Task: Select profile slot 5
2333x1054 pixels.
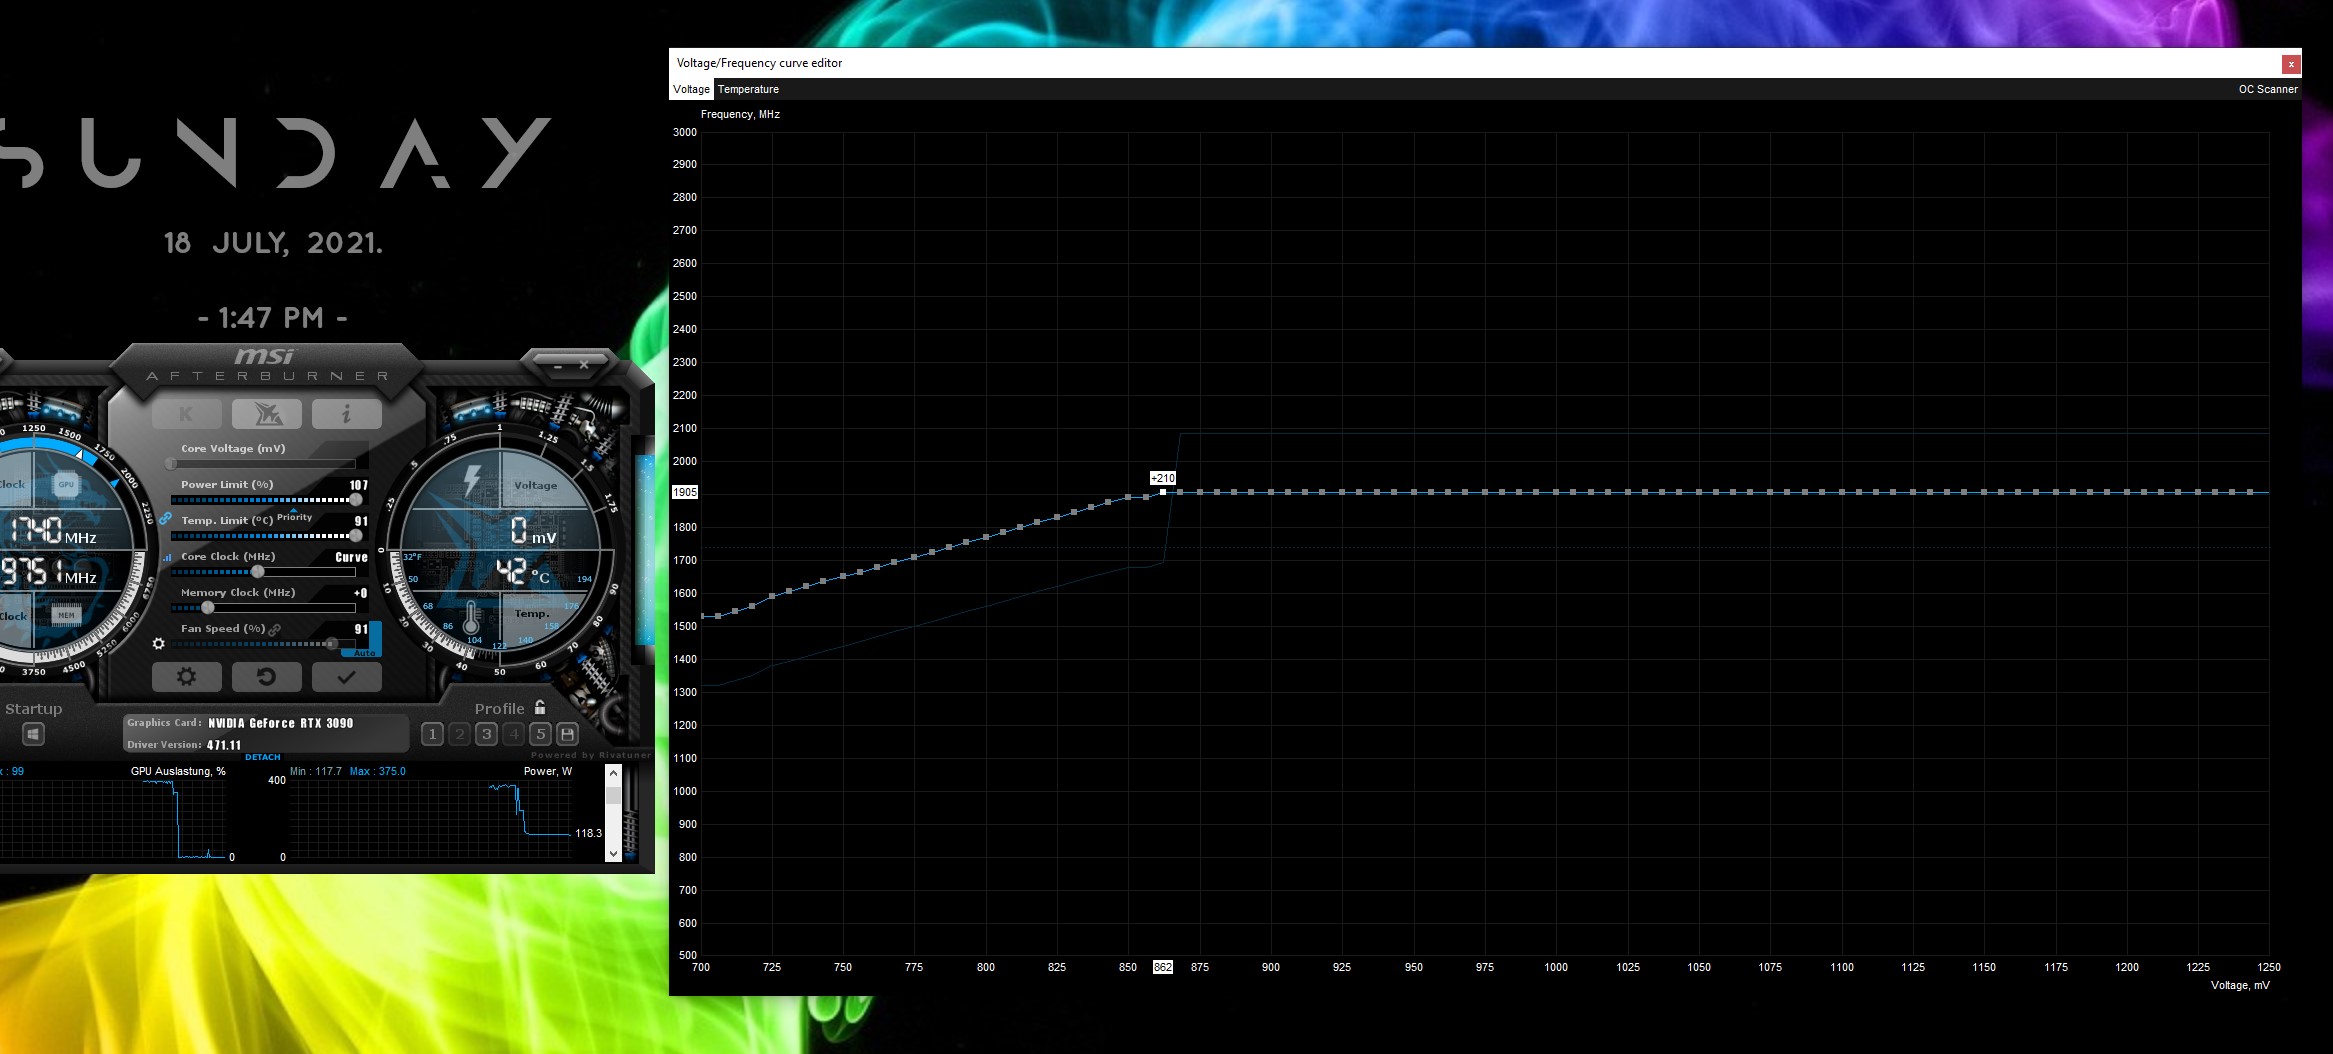Action: click(540, 734)
